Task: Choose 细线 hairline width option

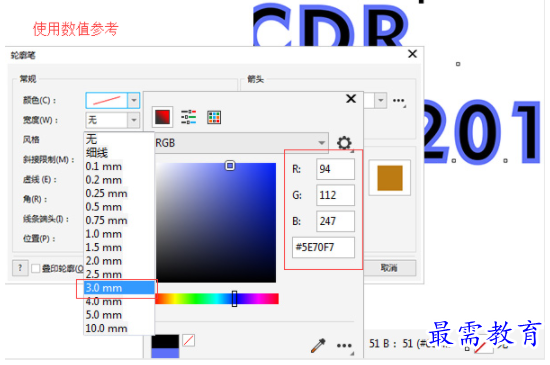Action: click(x=119, y=153)
